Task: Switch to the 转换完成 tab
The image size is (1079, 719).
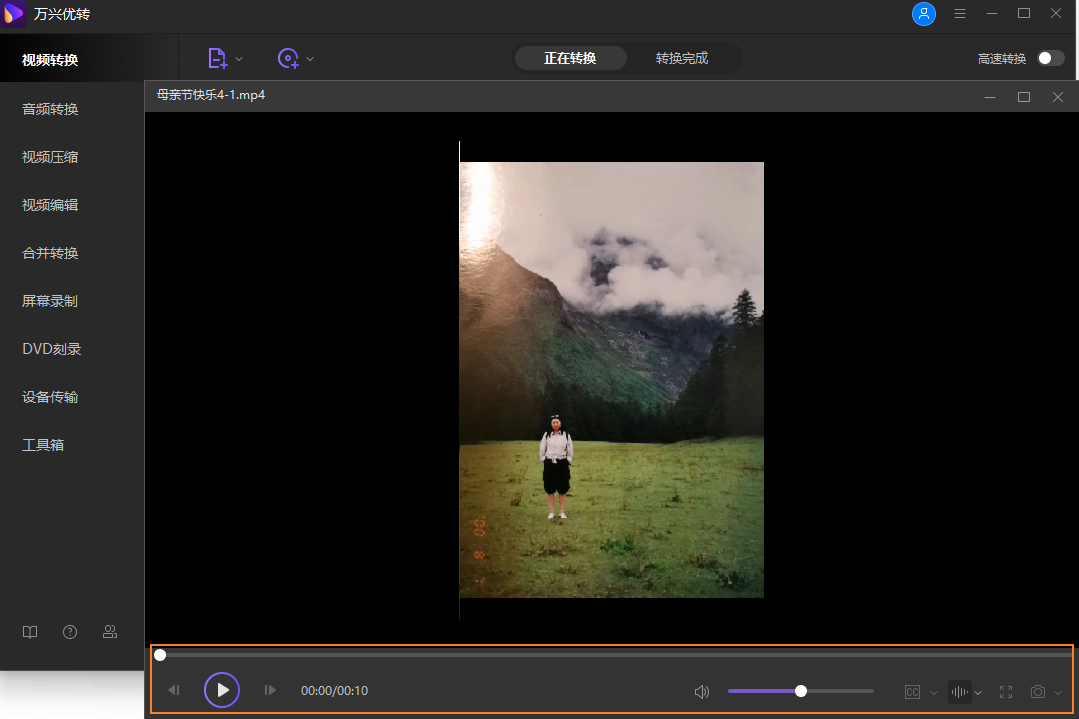Action: pos(682,58)
